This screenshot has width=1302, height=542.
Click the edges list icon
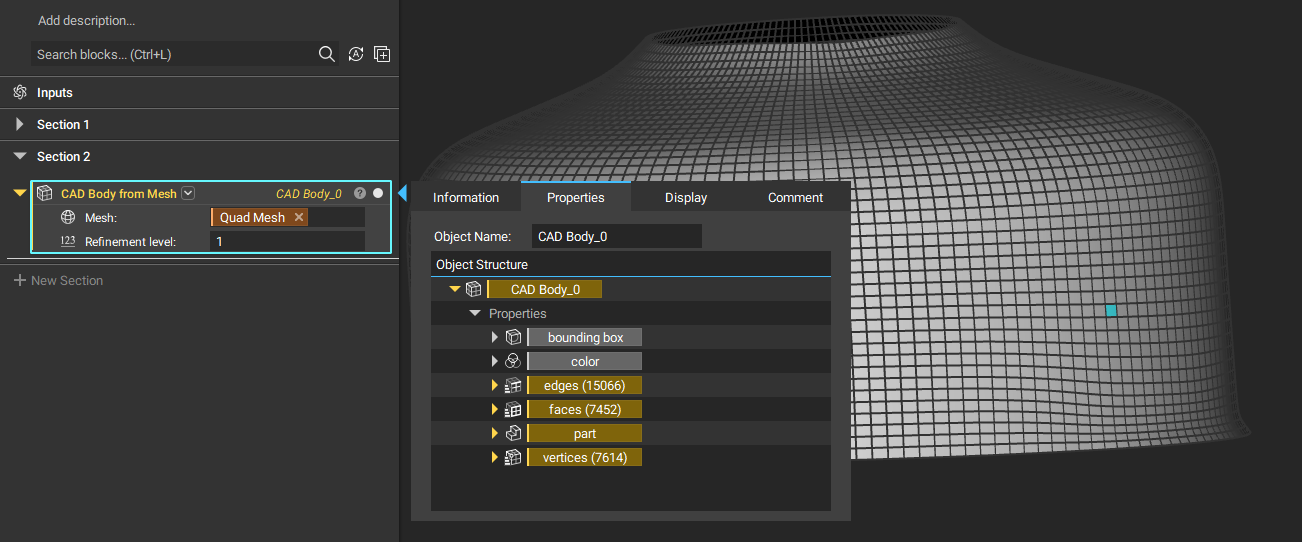pos(513,385)
